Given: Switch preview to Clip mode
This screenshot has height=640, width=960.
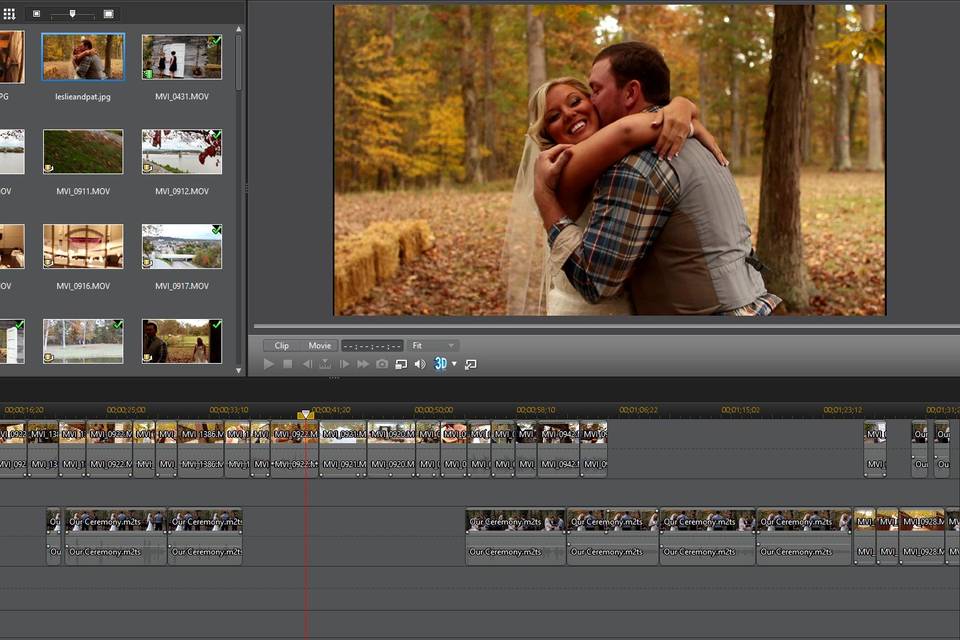Looking at the screenshot, I should (282, 345).
